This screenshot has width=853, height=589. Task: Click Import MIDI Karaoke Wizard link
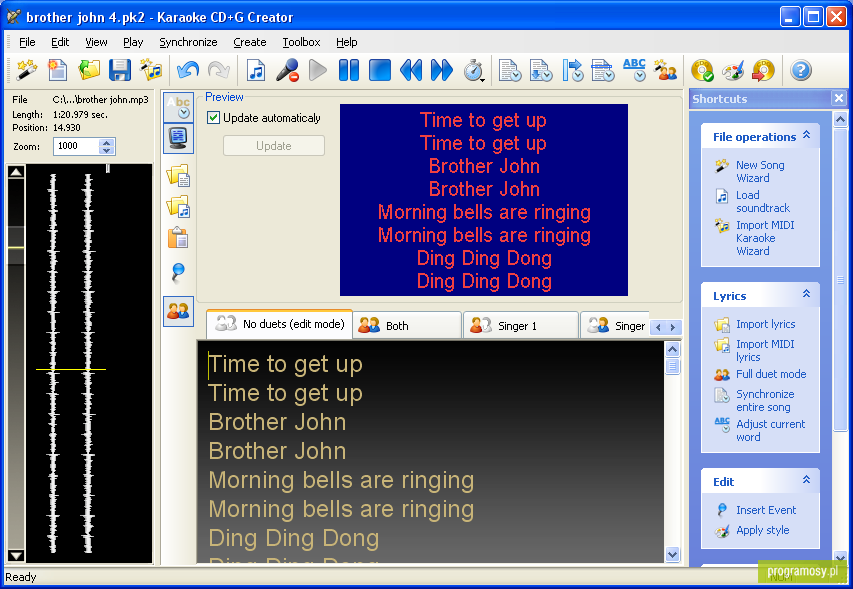(x=765, y=238)
